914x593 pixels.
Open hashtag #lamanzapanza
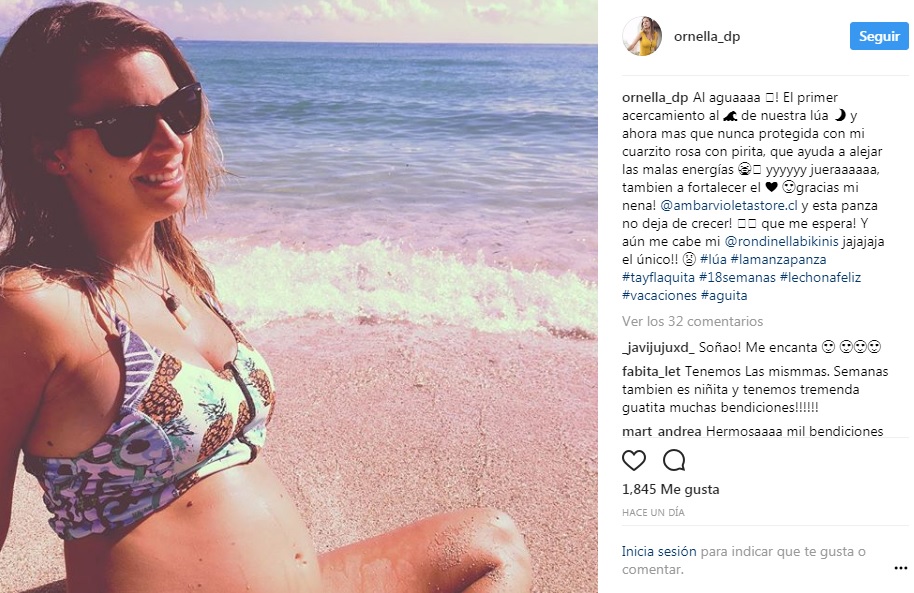tap(778, 259)
